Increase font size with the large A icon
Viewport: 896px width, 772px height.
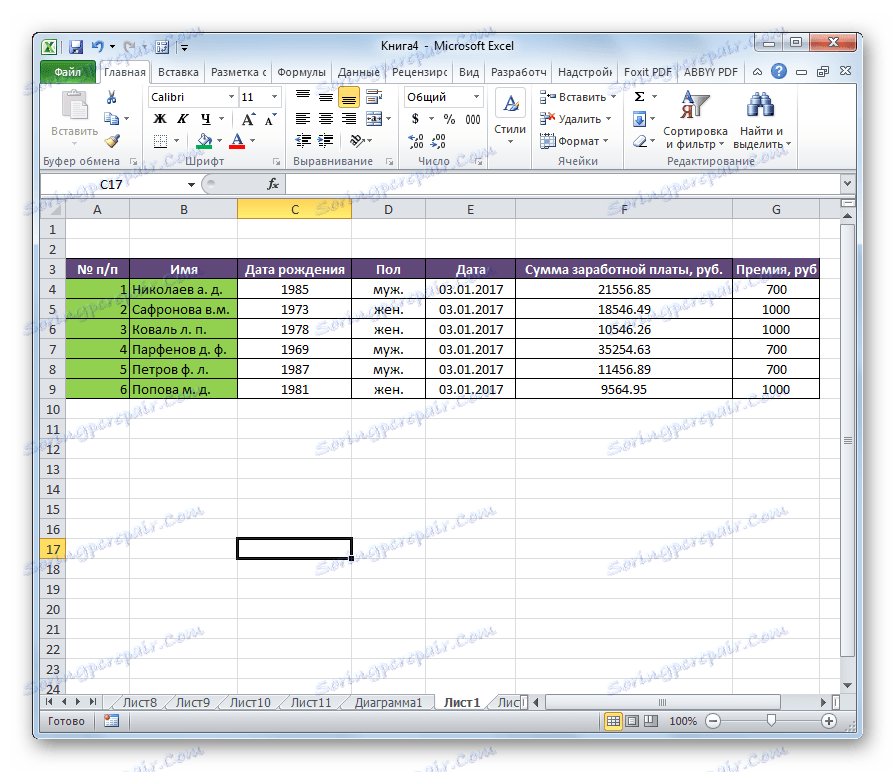pyautogui.click(x=248, y=119)
